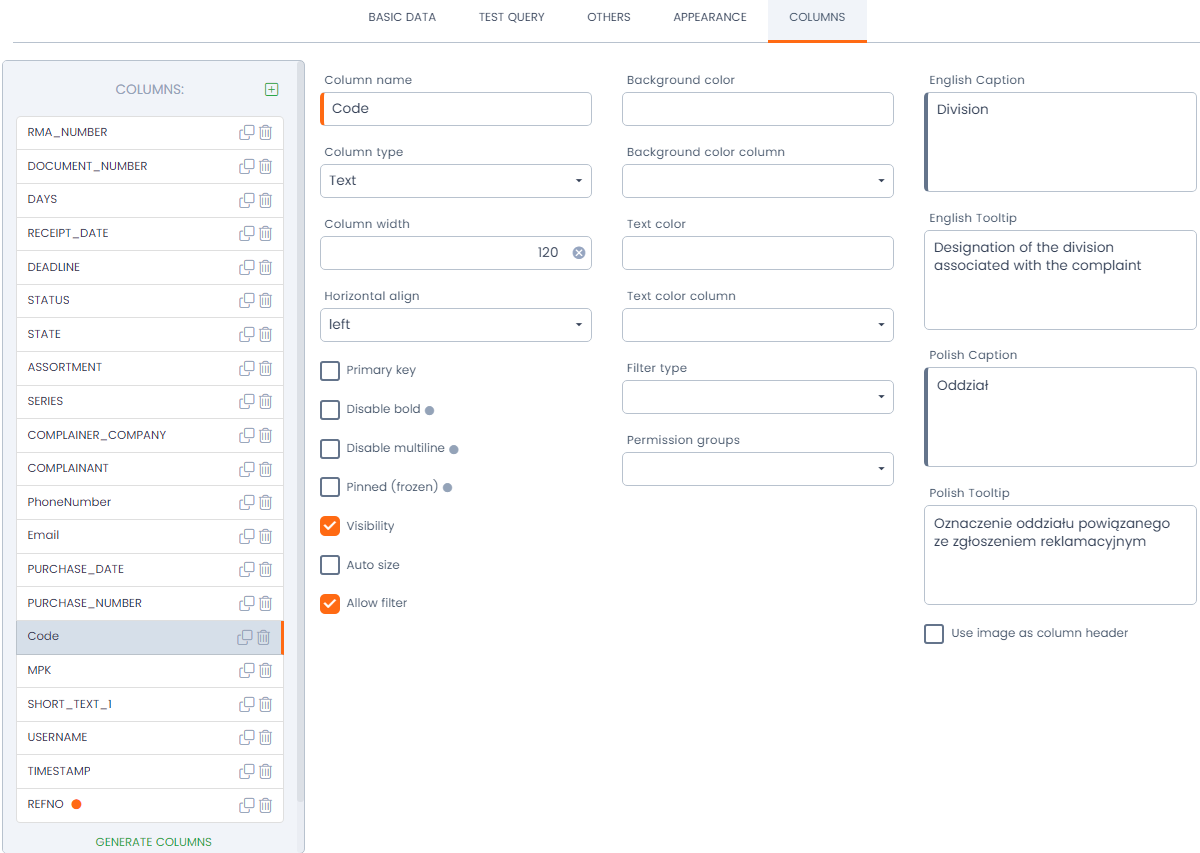This screenshot has height=853, width=1200.
Task: Duplicate the RMA_NUMBER column
Action: (x=247, y=132)
